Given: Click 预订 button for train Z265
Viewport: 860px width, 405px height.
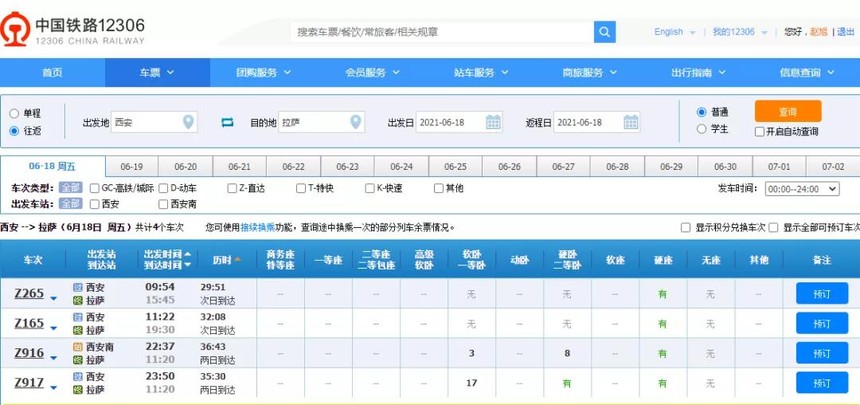Looking at the screenshot, I should pyautogui.click(x=822, y=294).
